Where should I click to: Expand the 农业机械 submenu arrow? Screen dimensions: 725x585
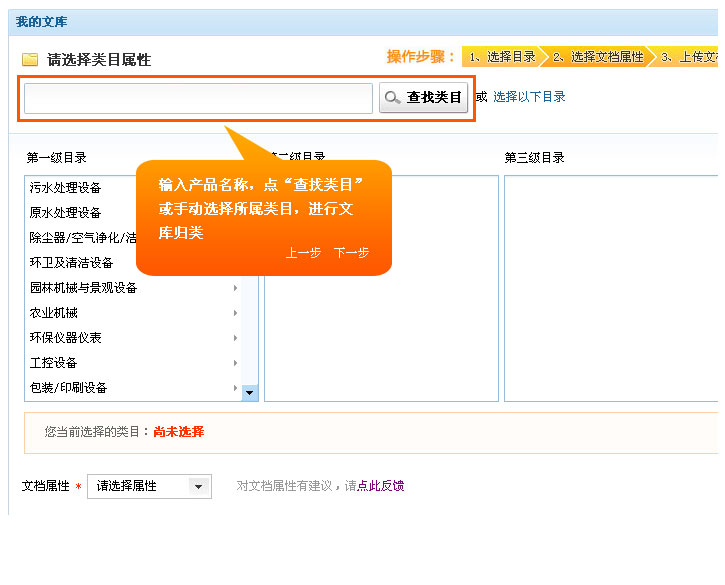tap(236, 313)
